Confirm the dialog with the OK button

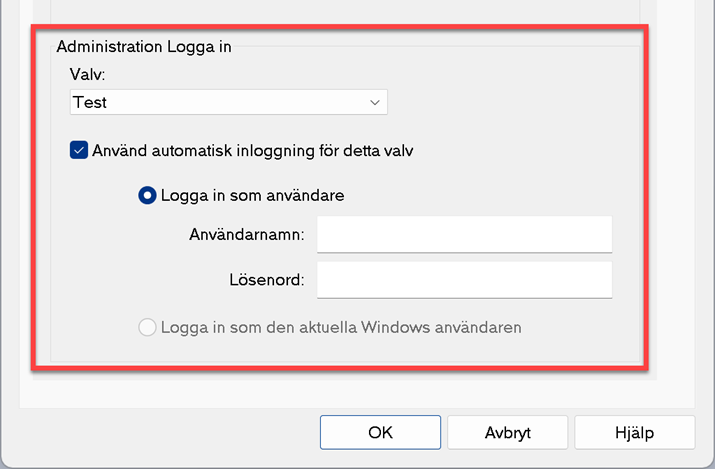(x=380, y=432)
